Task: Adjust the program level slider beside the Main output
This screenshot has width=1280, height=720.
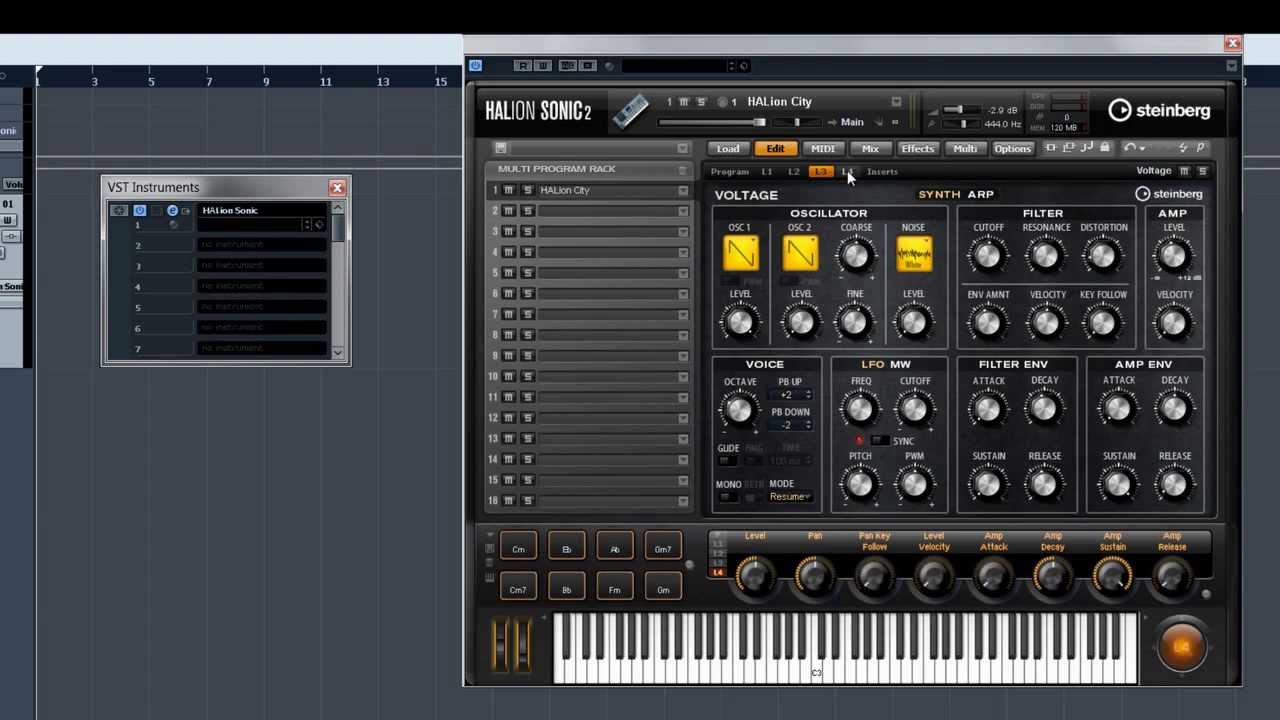Action: coord(713,122)
